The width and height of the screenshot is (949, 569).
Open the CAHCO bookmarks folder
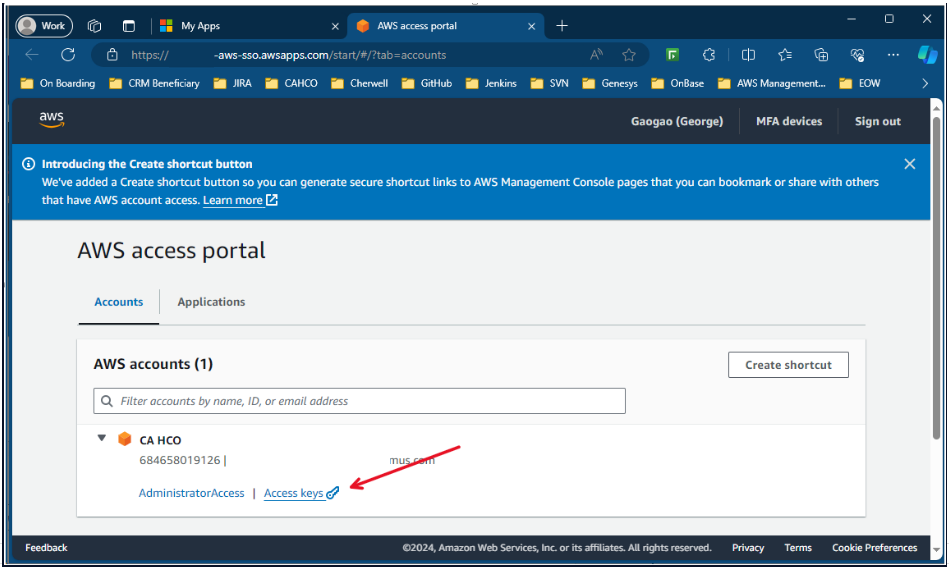tap(292, 84)
